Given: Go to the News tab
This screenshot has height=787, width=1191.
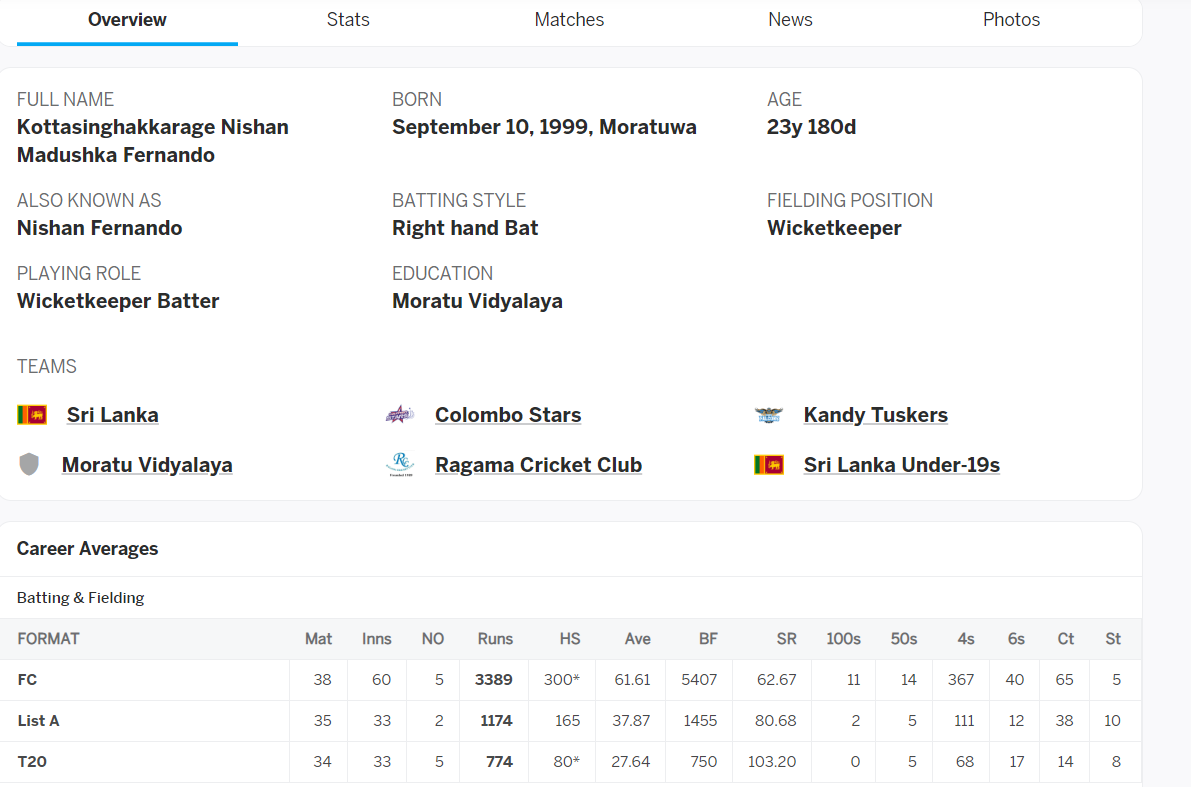Looking at the screenshot, I should 790,20.
